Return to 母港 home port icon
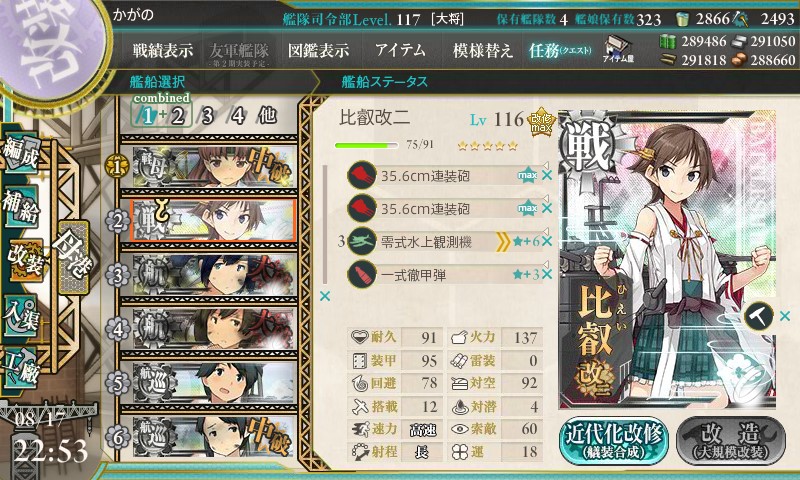The width and height of the screenshot is (800, 480). pos(73,257)
